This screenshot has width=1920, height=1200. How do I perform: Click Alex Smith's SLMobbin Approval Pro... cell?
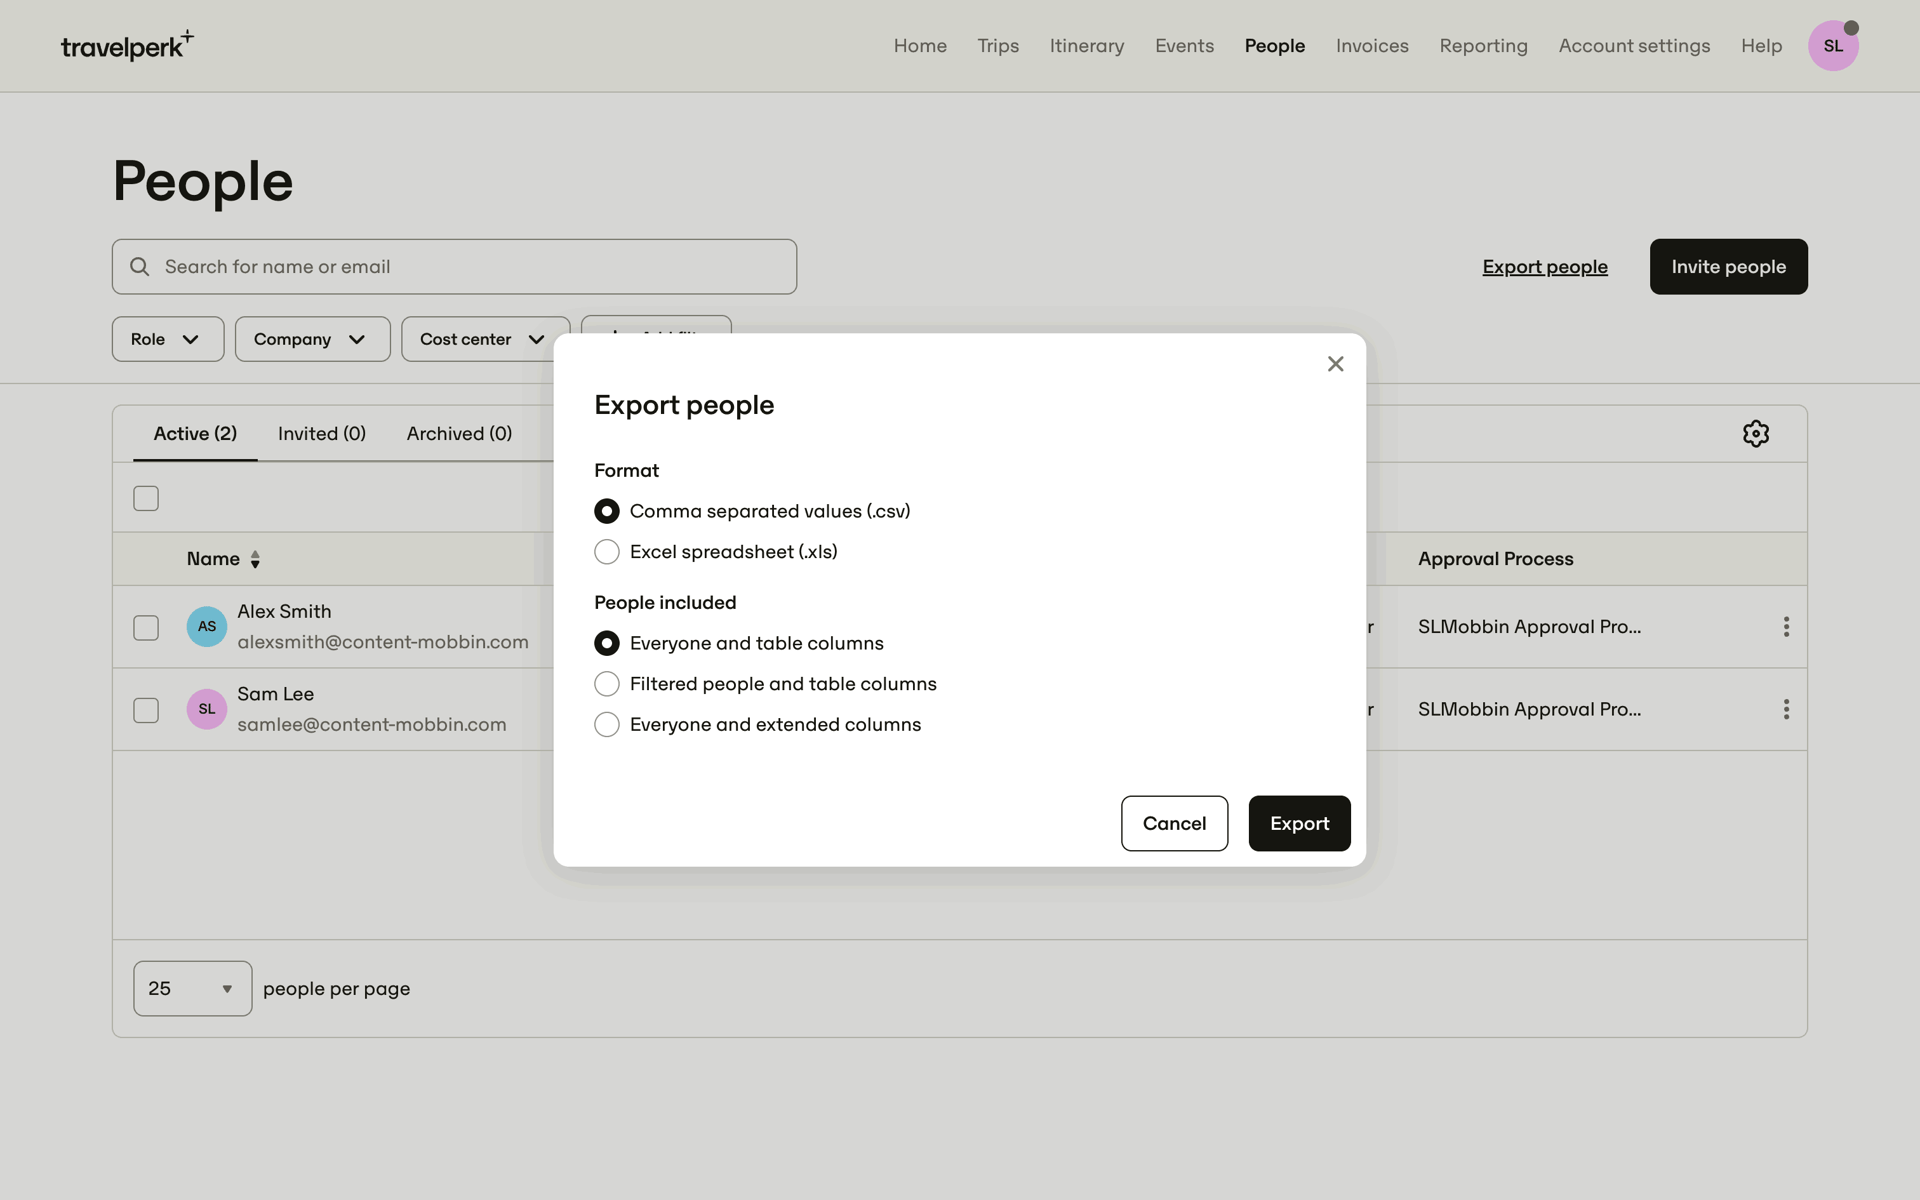(x=1529, y=627)
